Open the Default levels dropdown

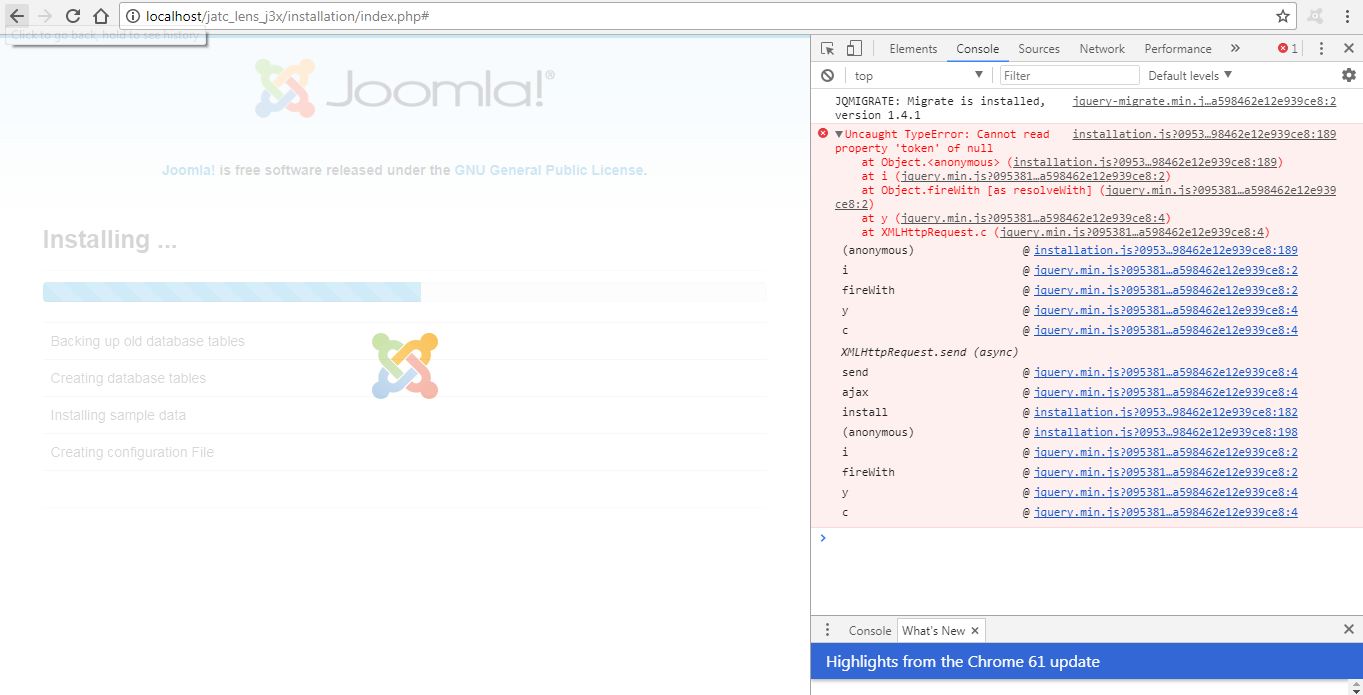(1190, 75)
